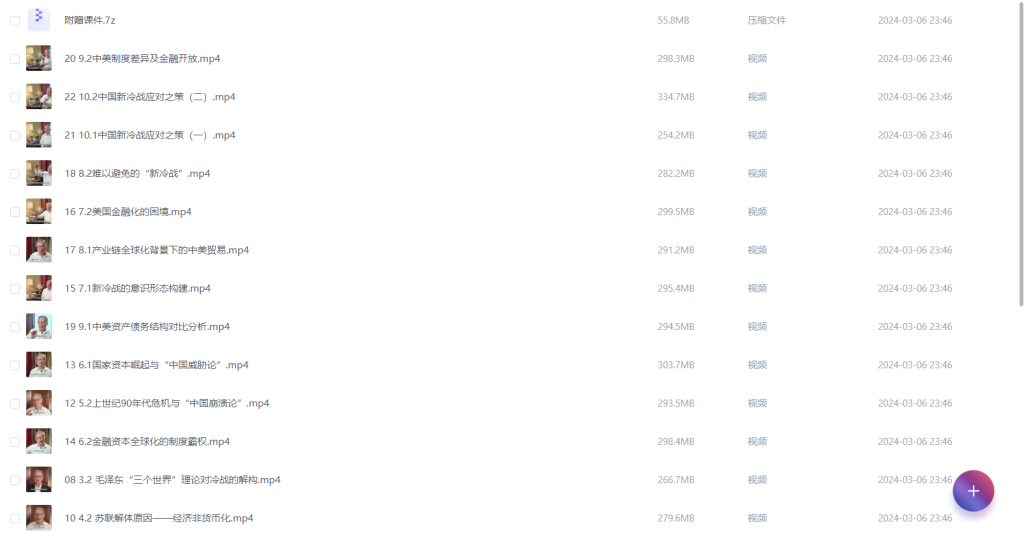Click the purple plus floating action button
The image size is (1024, 540).
[x=973, y=491]
